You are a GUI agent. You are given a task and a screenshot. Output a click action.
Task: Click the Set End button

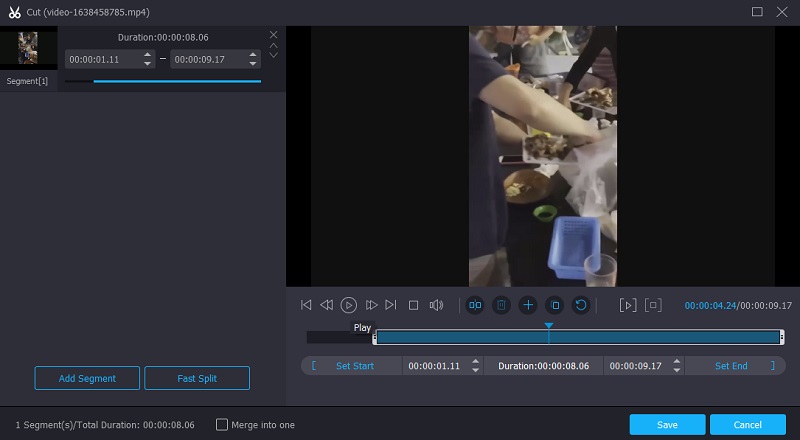pos(731,366)
